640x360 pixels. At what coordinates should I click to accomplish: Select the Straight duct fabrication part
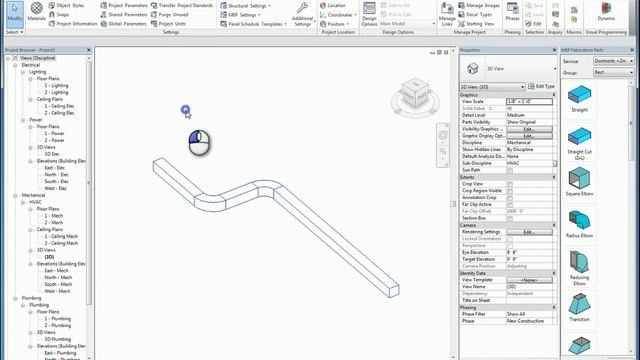point(579,98)
